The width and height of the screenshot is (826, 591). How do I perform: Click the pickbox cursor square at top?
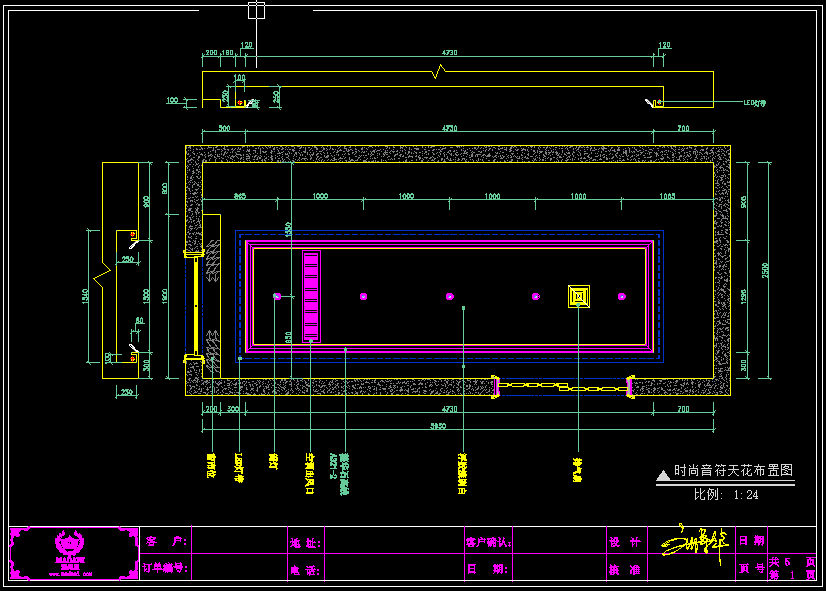[x=256, y=11]
